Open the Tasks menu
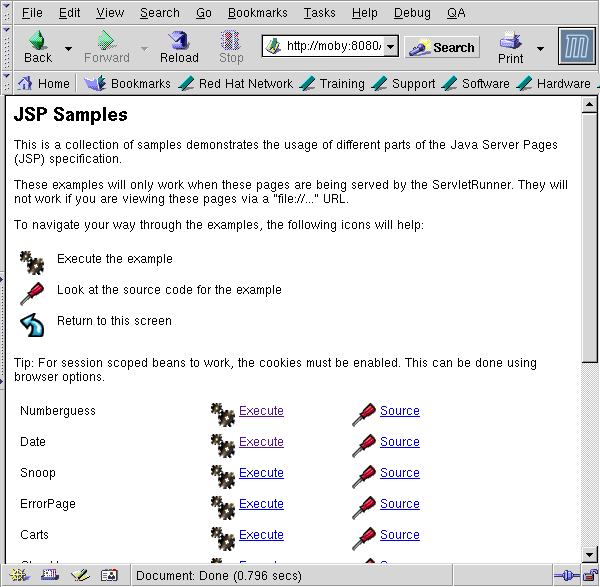This screenshot has width=600, height=587. (319, 13)
